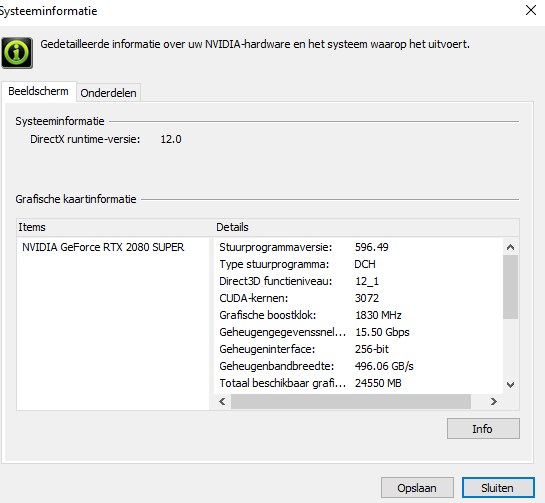Click the Grafische kaartinformatie section heading

click(x=76, y=199)
